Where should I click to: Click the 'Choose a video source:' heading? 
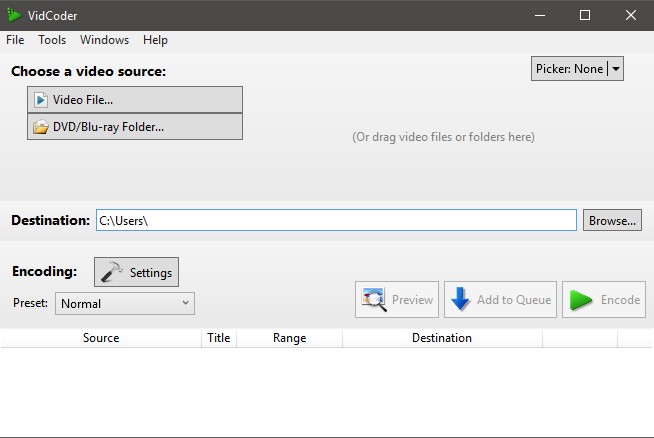point(88,71)
